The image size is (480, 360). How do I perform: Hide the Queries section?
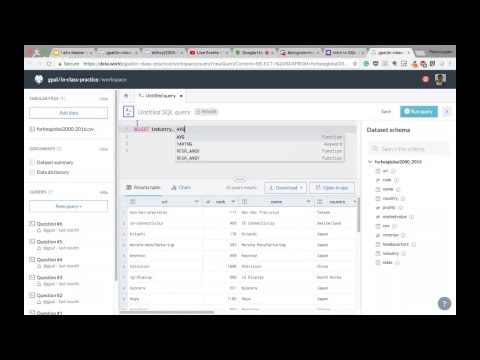104,192
